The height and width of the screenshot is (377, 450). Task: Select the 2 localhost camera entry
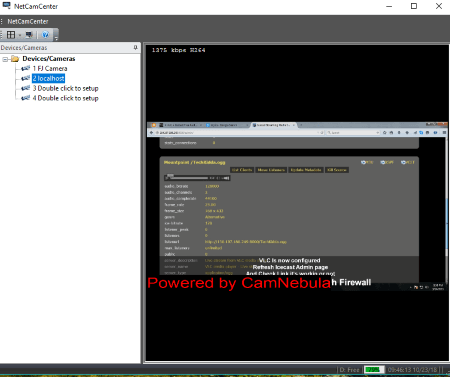click(48, 78)
